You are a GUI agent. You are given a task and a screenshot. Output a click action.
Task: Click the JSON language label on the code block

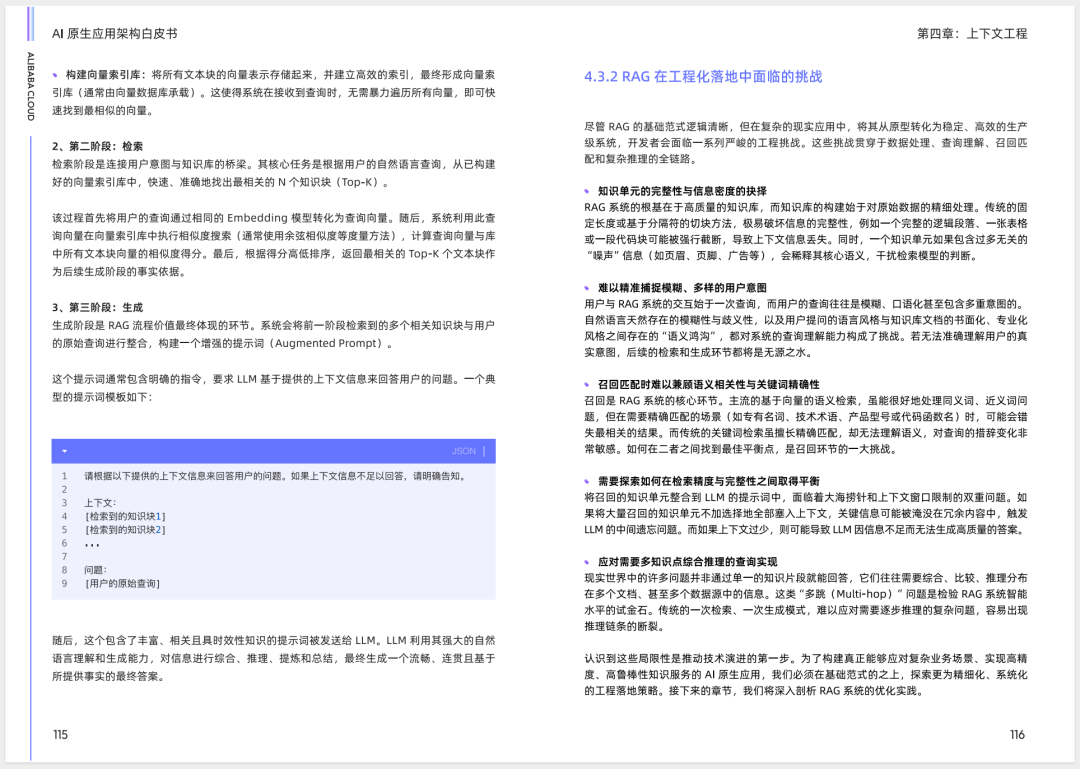coord(464,451)
